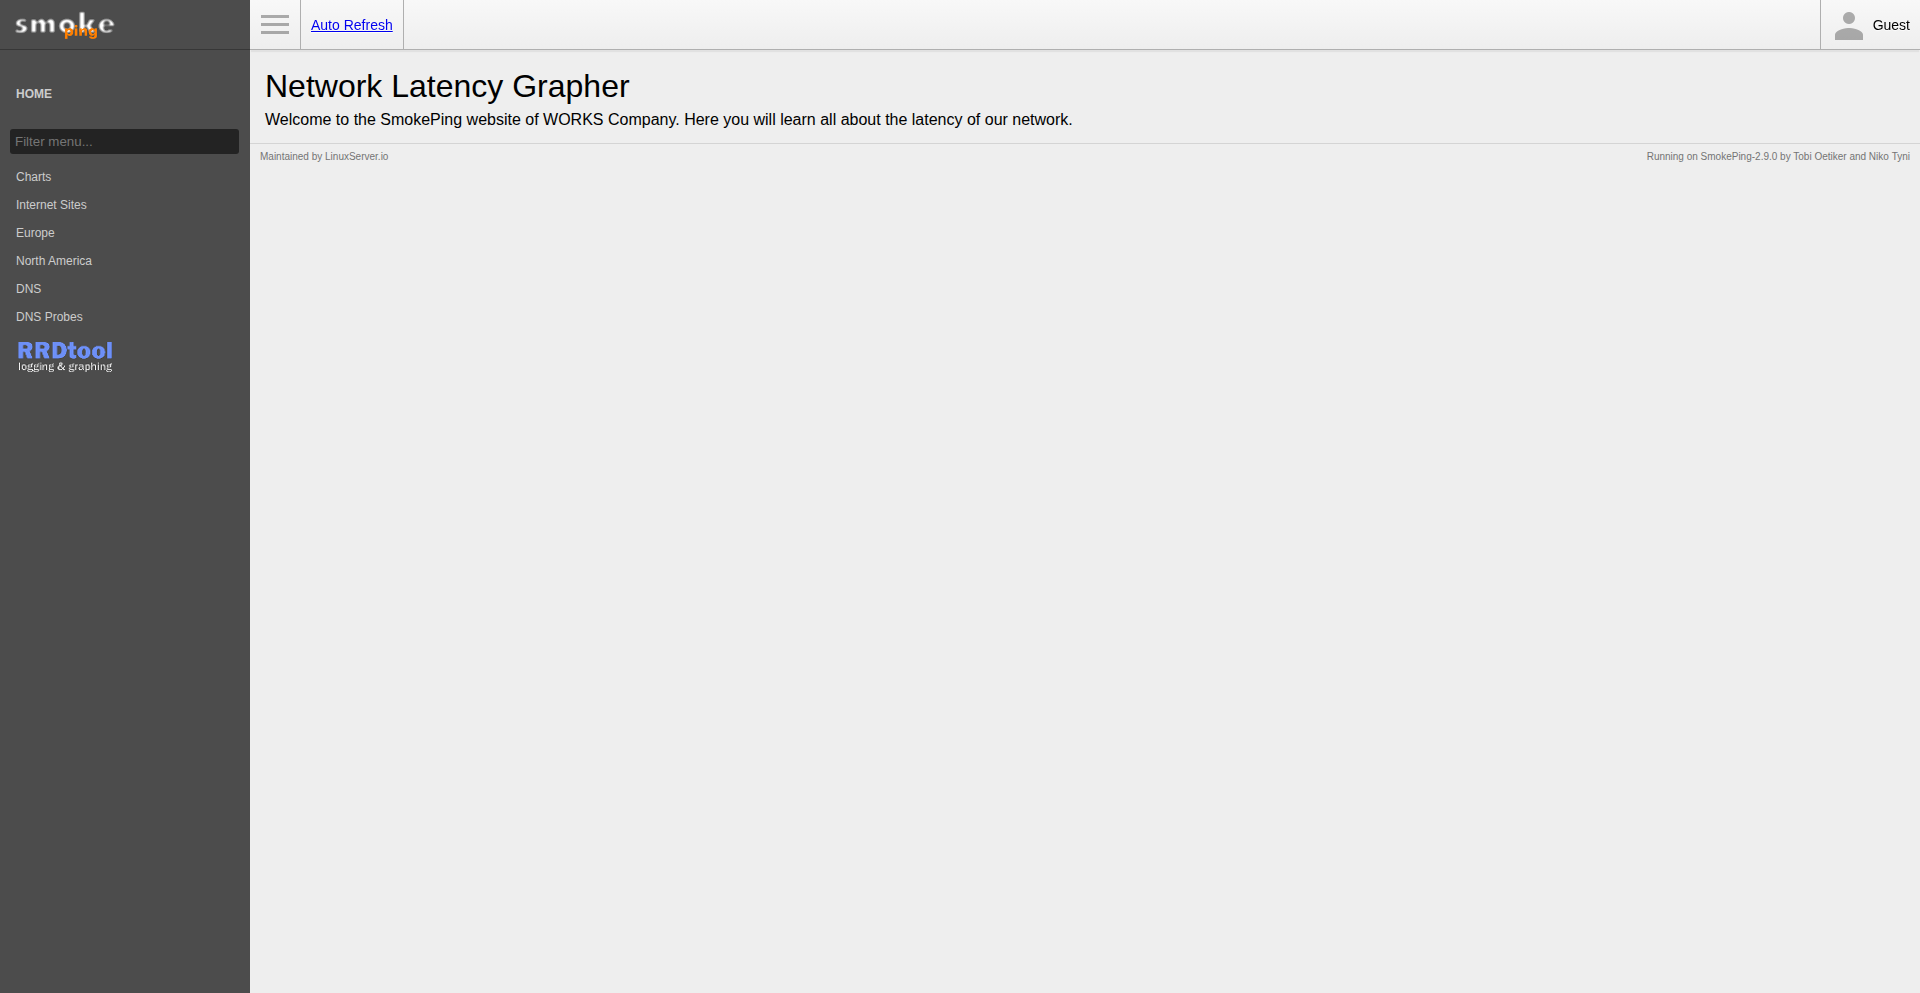Open the SmokePing-2.9.0 footer link
This screenshot has width=1920, height=993.
(1738, 157)
